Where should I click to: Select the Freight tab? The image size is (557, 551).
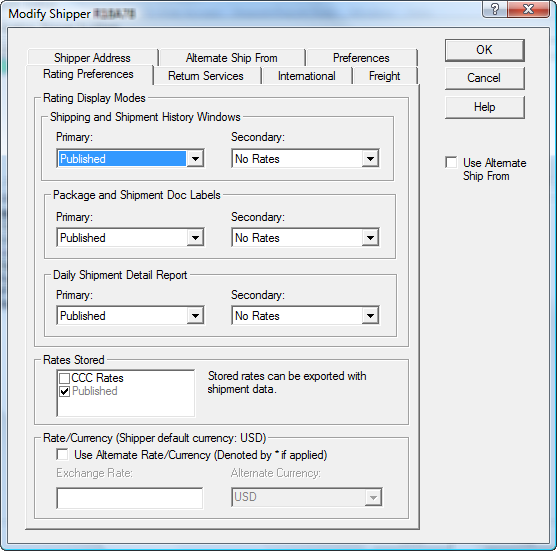(385, 76)
